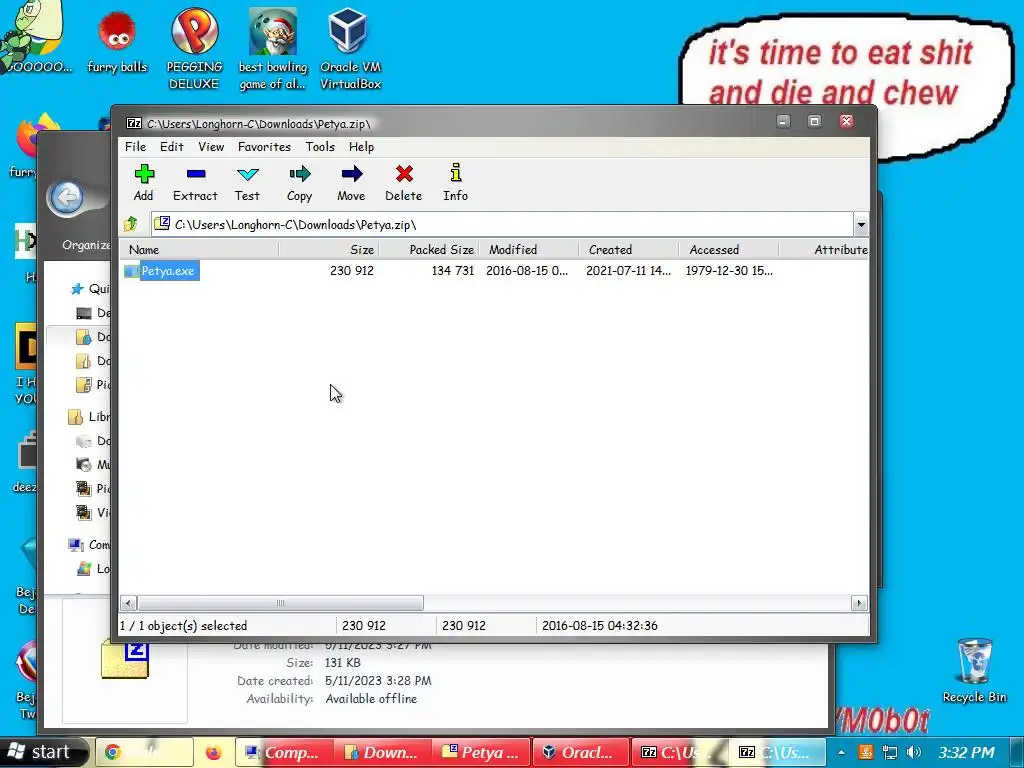Delete selected file with red X icon
This screenshot has height=768, width=1024.
pyautogui.click(x=404, y=182)
